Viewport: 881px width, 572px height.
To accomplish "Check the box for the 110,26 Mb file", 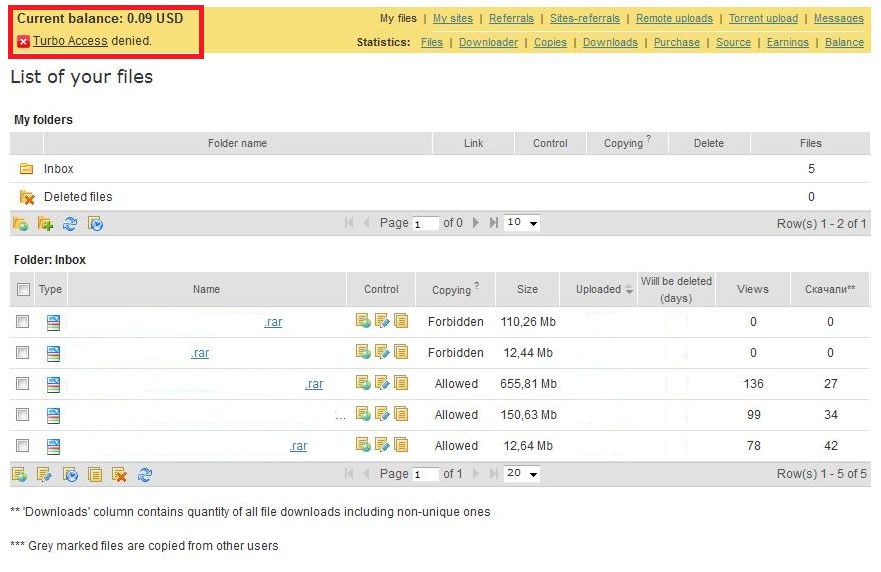I will [x=23, y=322].
